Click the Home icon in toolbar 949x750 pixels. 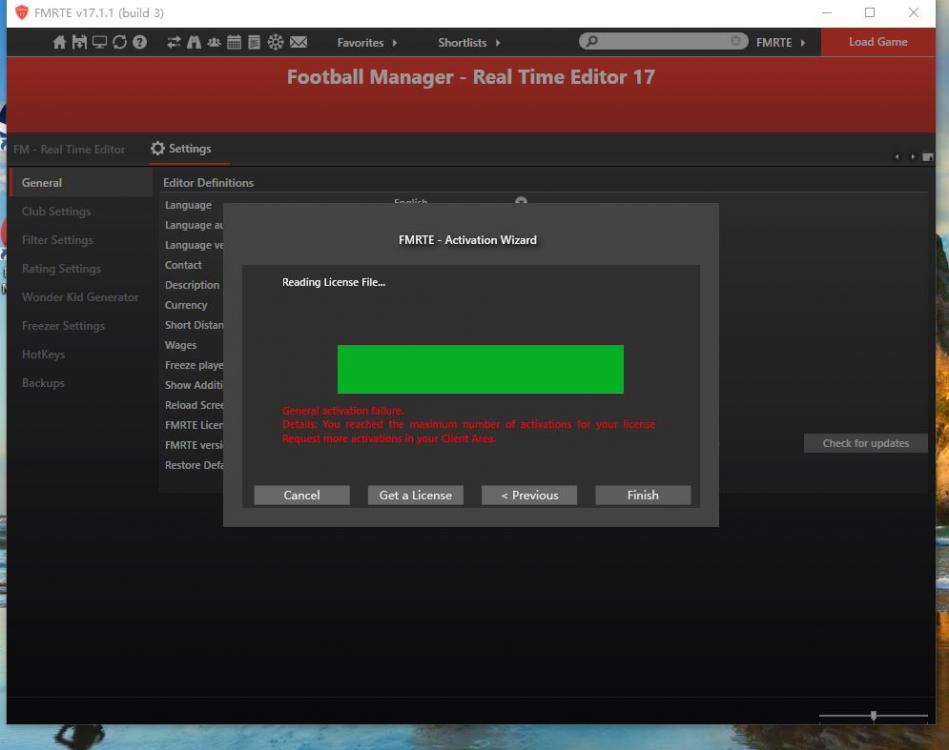click(x=59, y=42)
